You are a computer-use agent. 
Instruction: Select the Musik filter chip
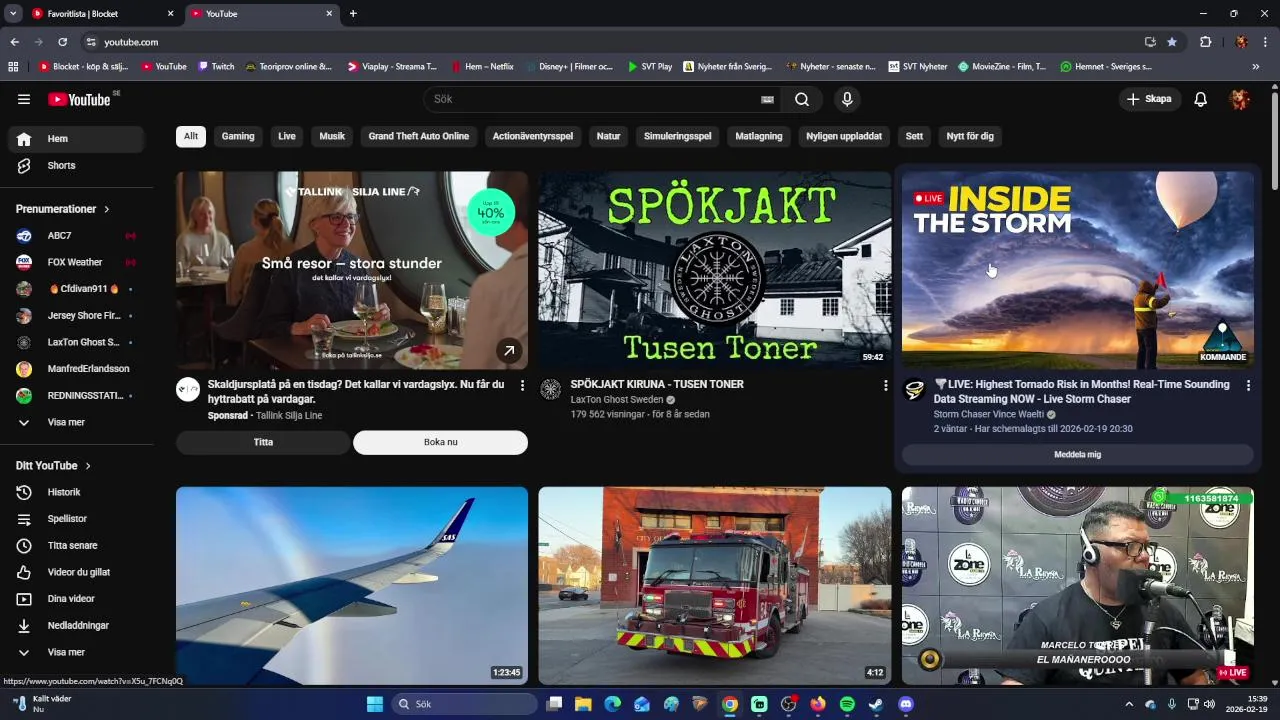point(332,136)
